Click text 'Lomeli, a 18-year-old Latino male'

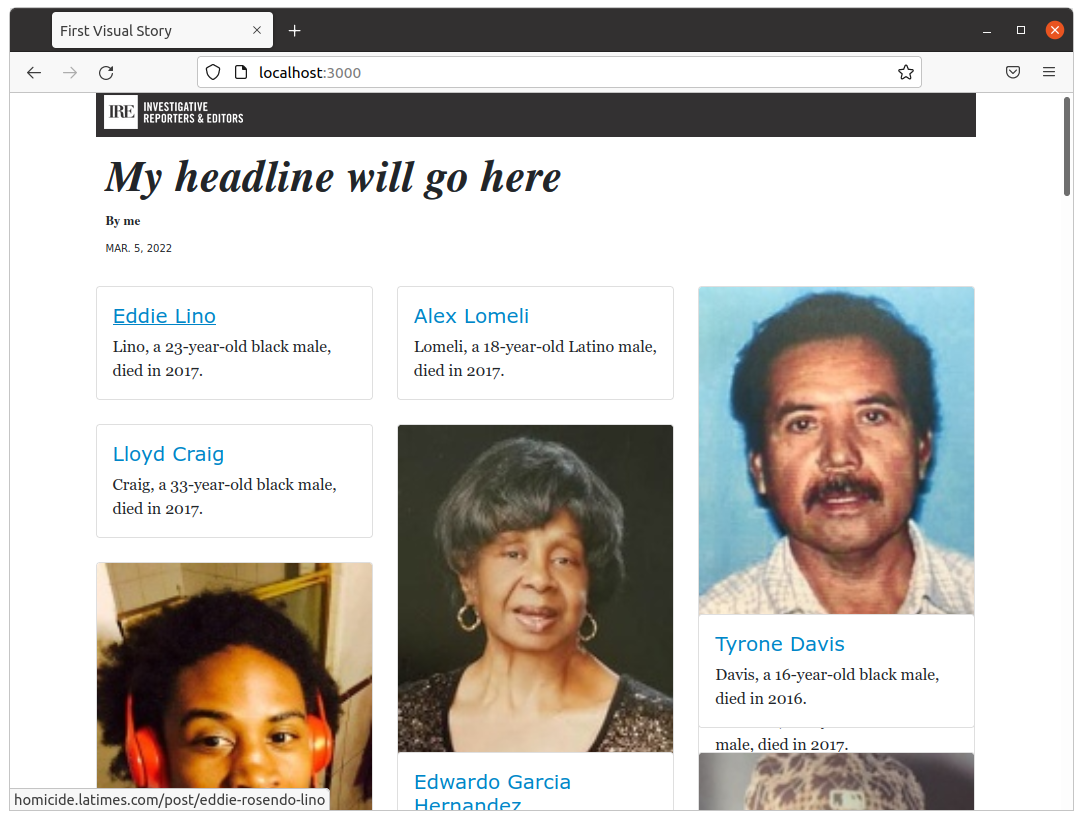[x=535, y=347]
